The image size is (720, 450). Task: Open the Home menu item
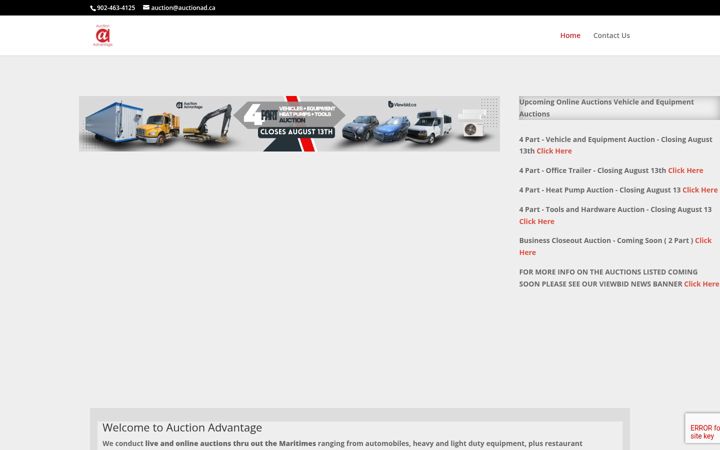[x=570, y=35]
